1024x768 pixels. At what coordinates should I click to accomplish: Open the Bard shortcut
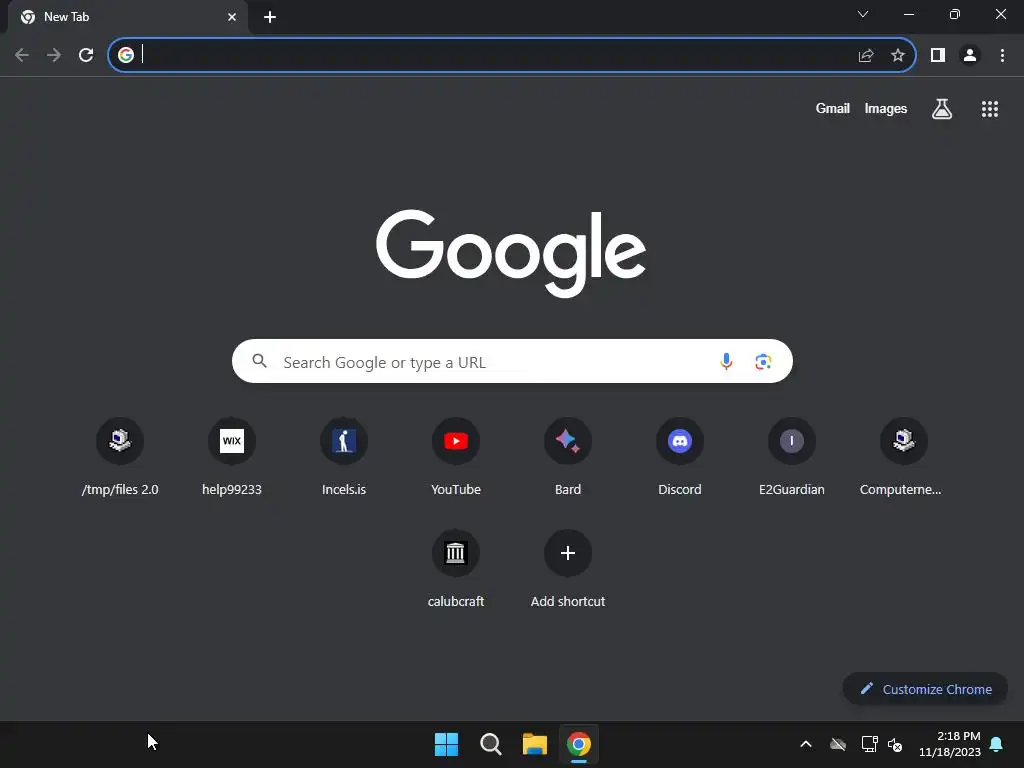pos(568,457)
